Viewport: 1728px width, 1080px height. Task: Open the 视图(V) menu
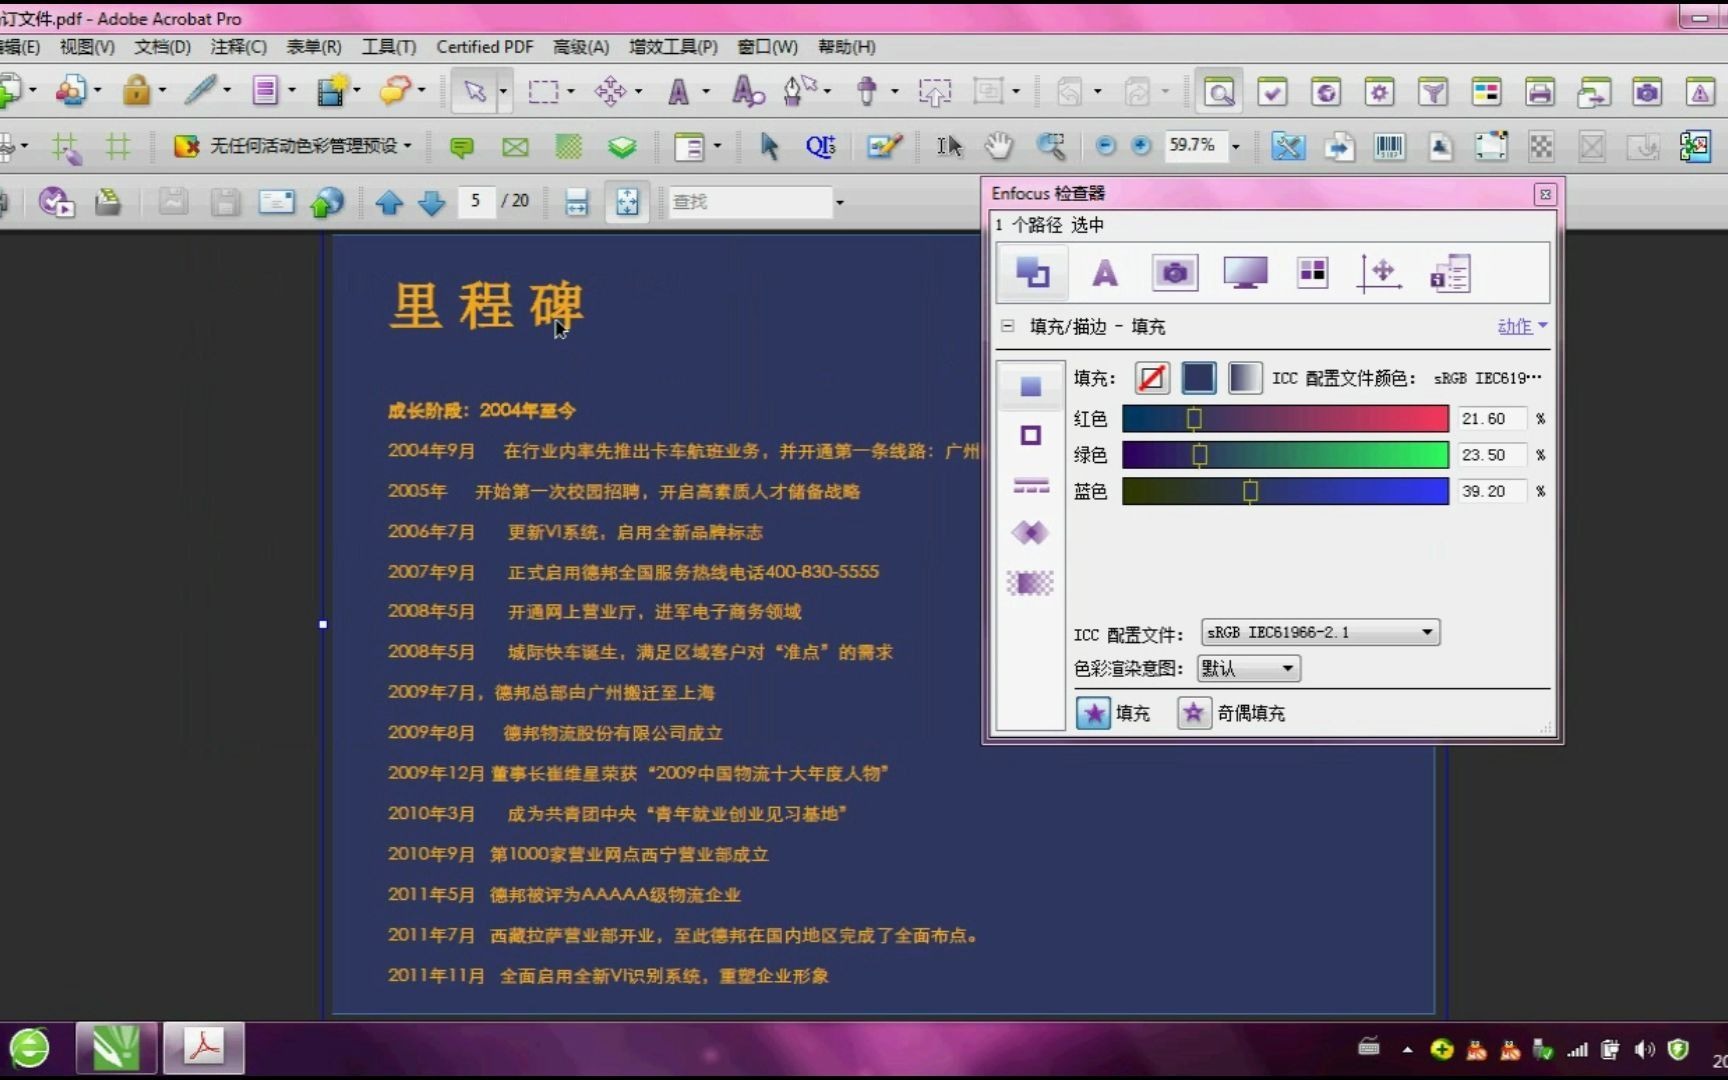87,47
